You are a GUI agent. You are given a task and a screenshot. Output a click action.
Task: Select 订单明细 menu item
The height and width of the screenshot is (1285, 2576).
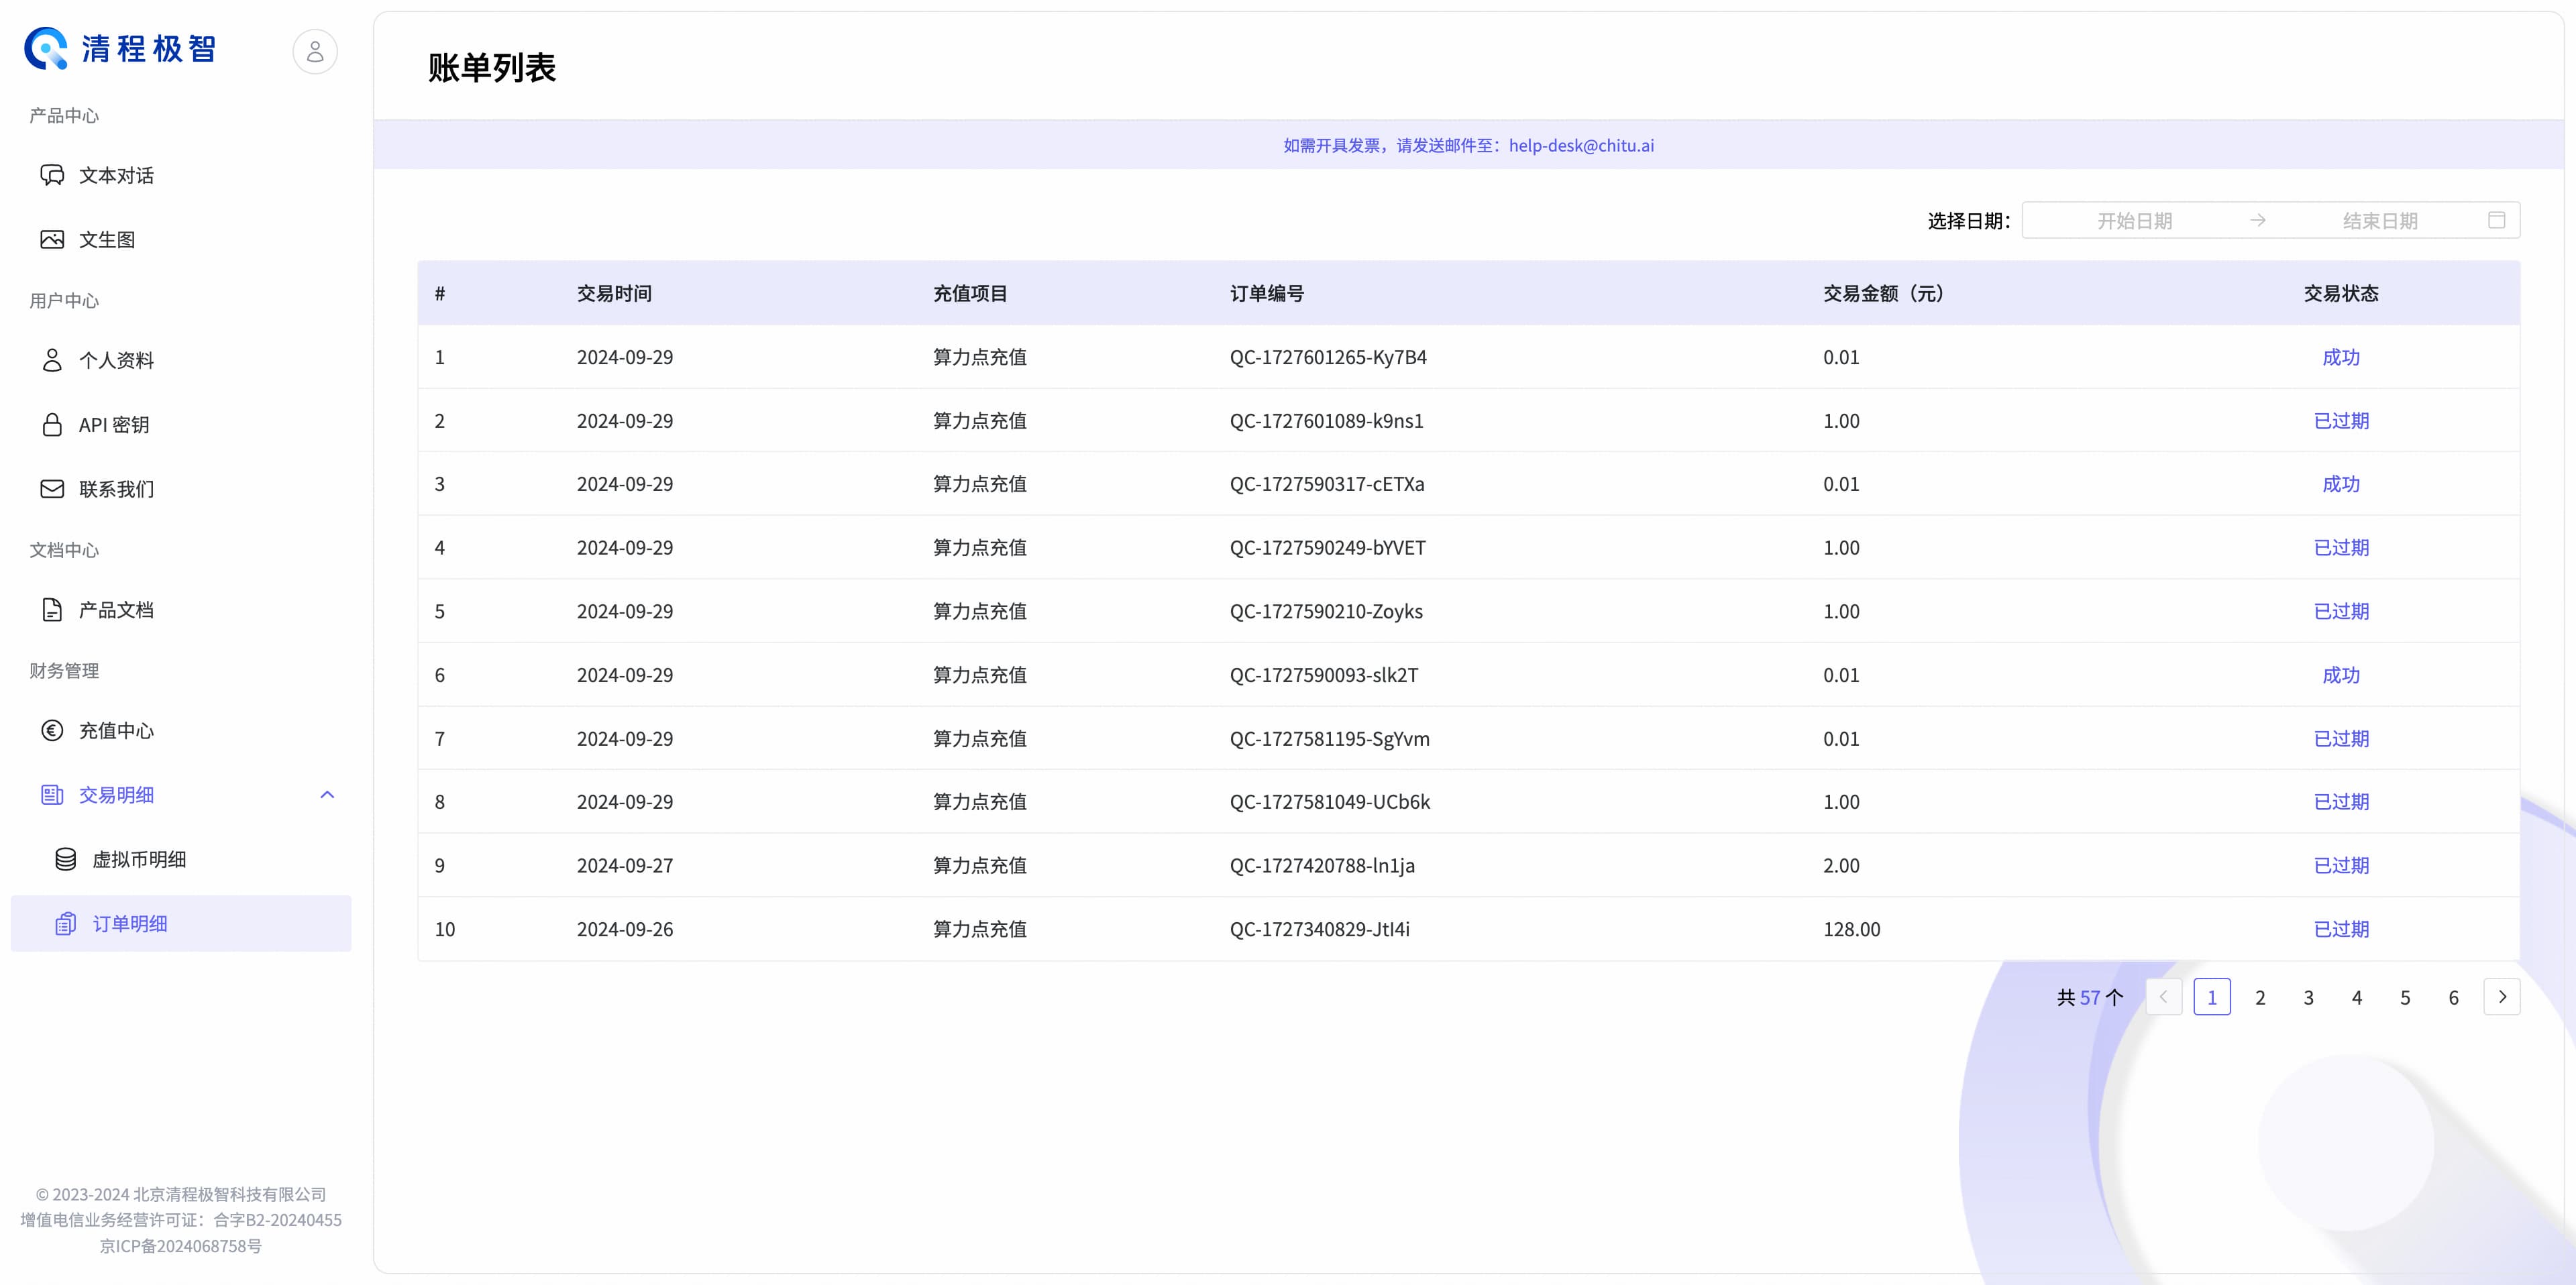click(x=130, y=924)
